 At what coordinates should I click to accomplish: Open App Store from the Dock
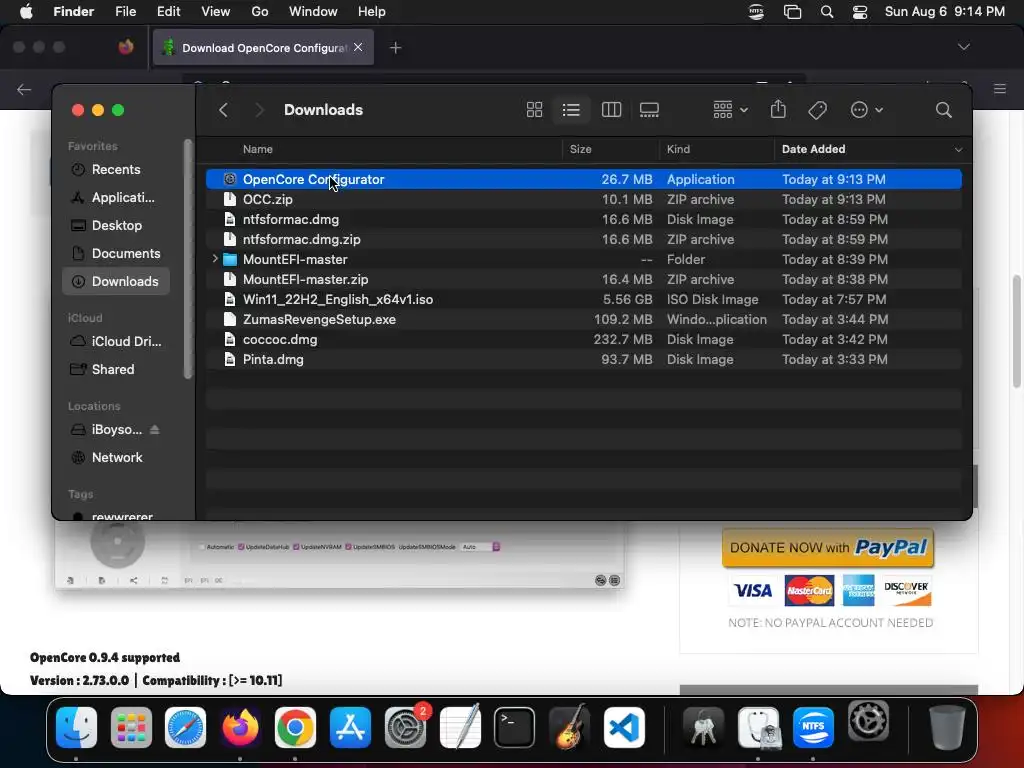click(350, 728)
